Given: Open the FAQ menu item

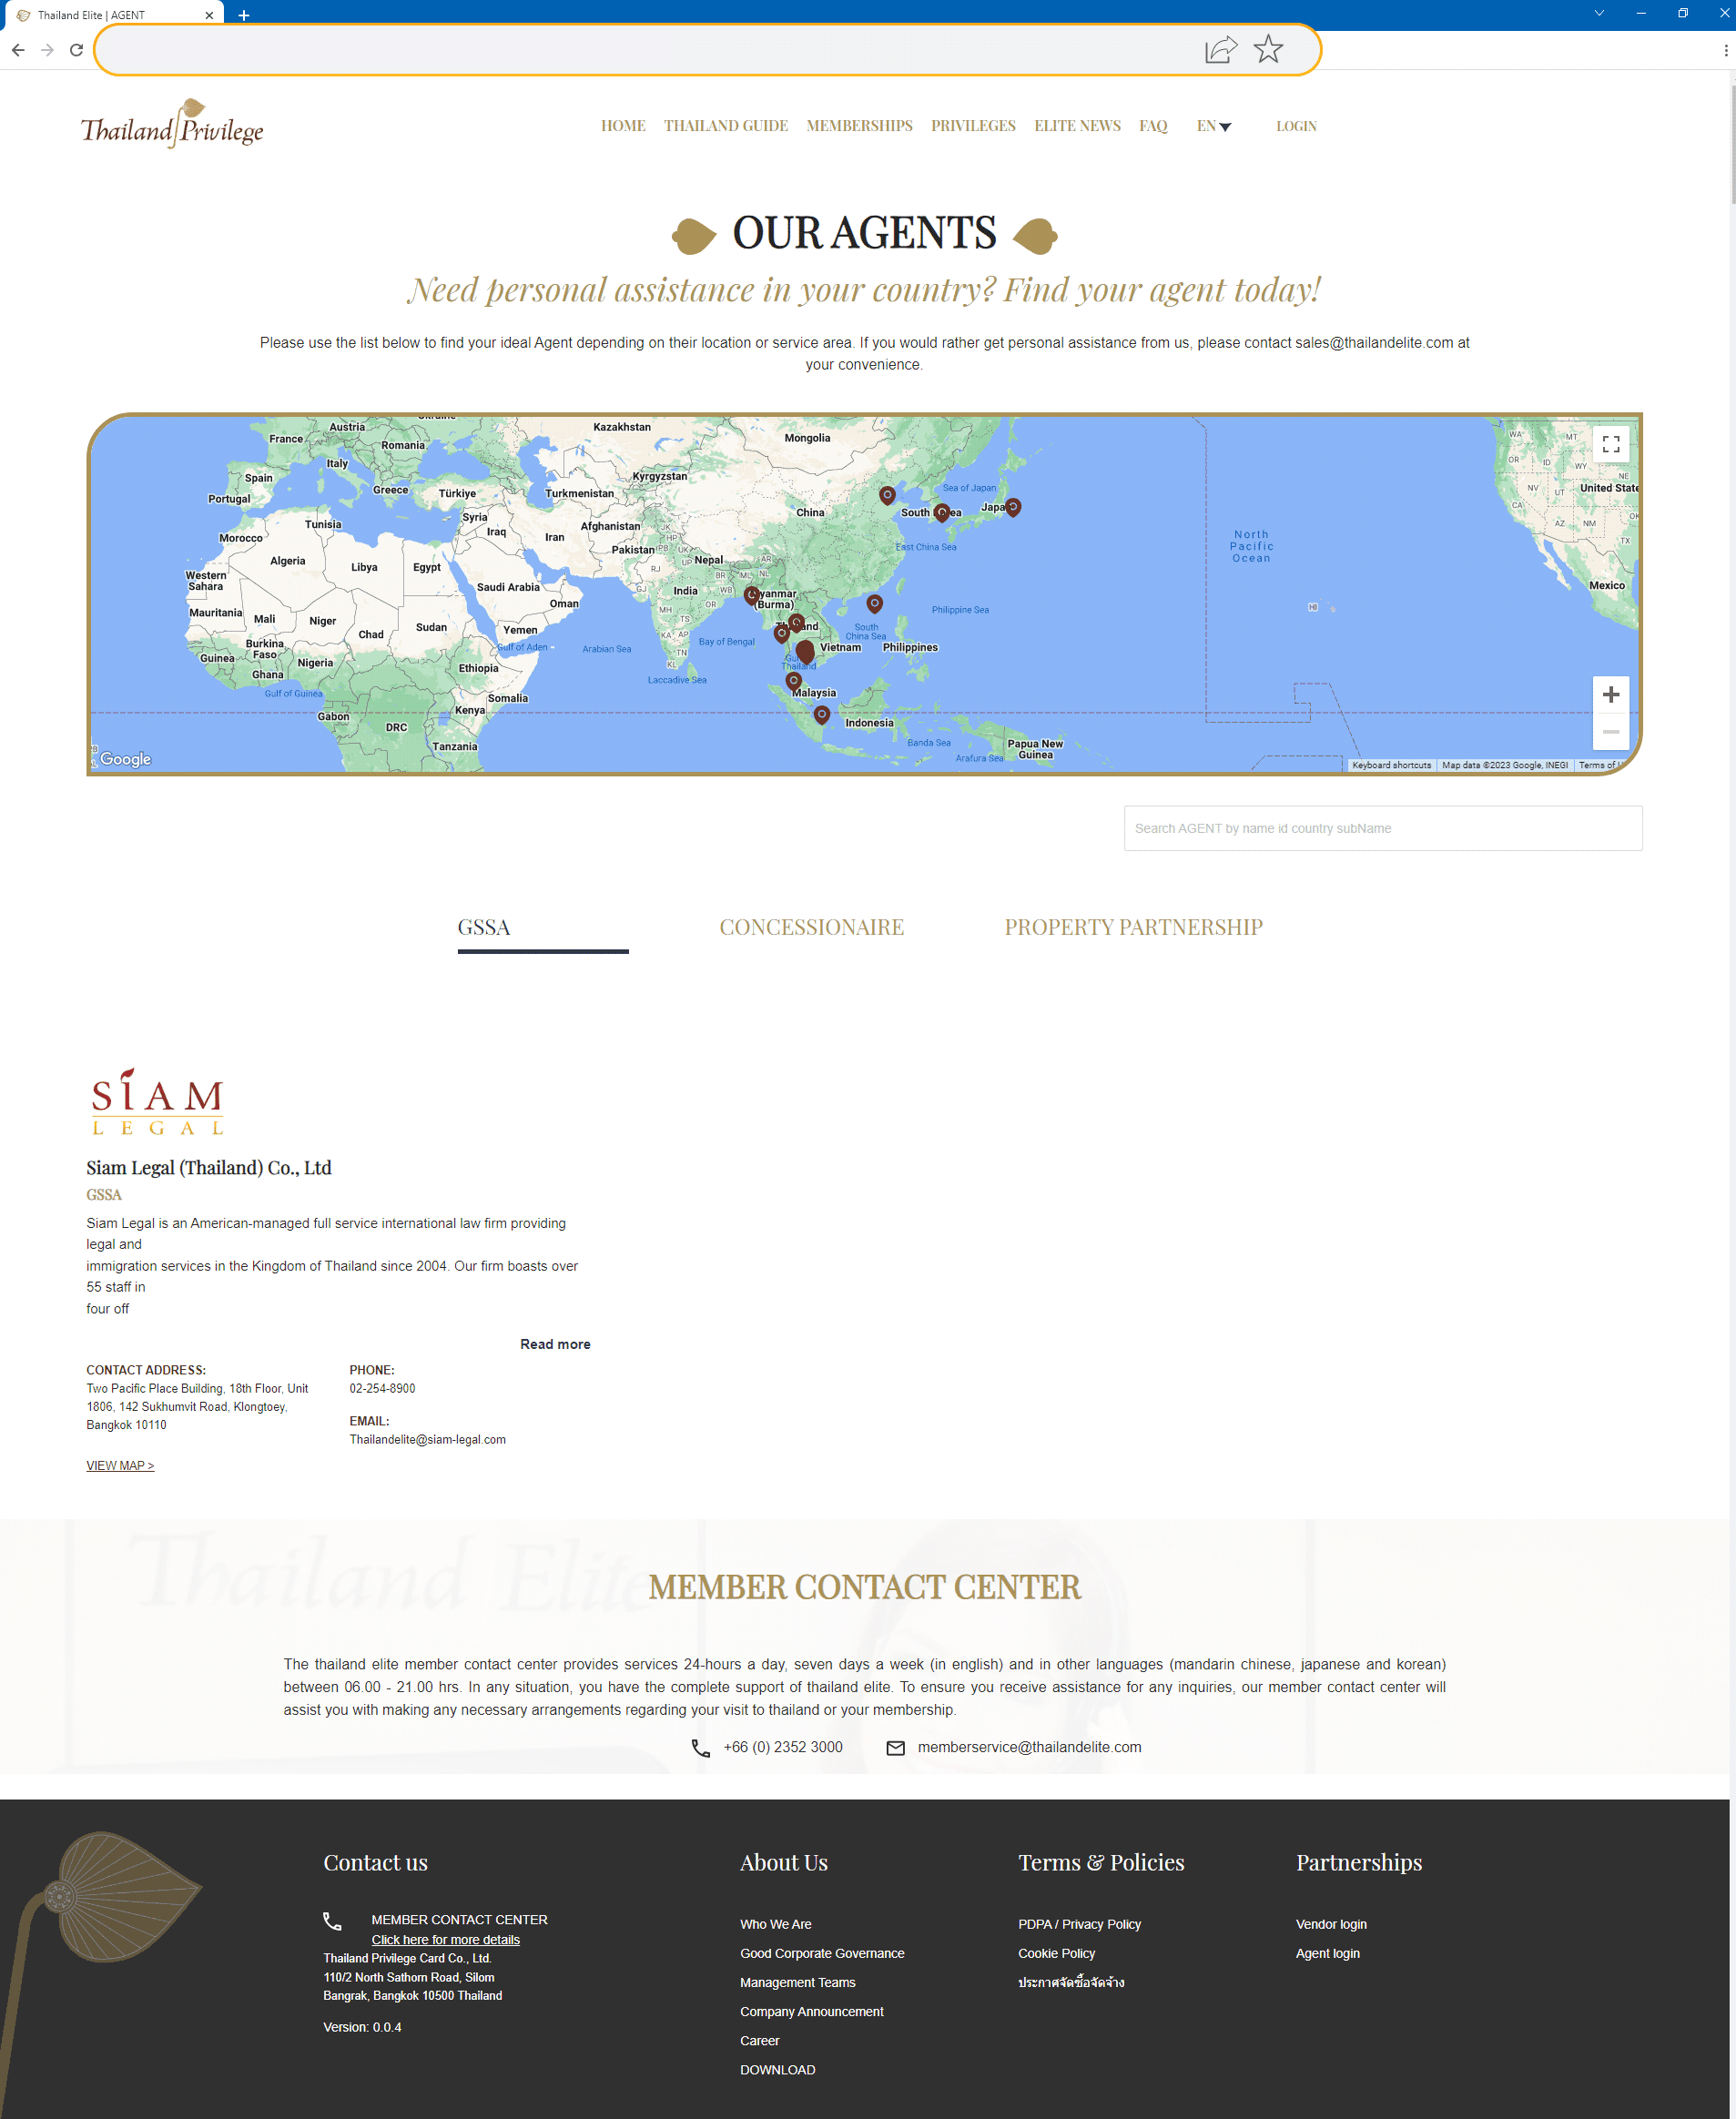Looking at the screenshot, I should pos(1153,126).
